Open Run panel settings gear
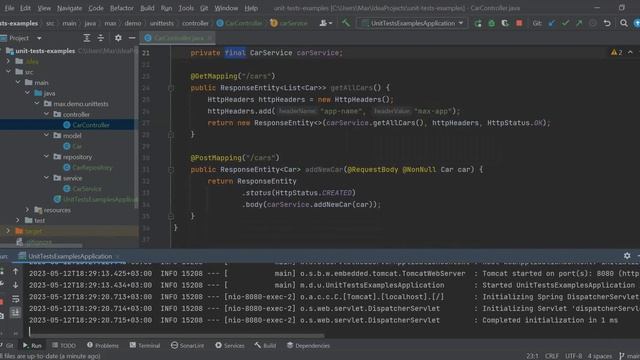Image resolution: width=640 pixels, height=360 pixels. tap(627, 256)
